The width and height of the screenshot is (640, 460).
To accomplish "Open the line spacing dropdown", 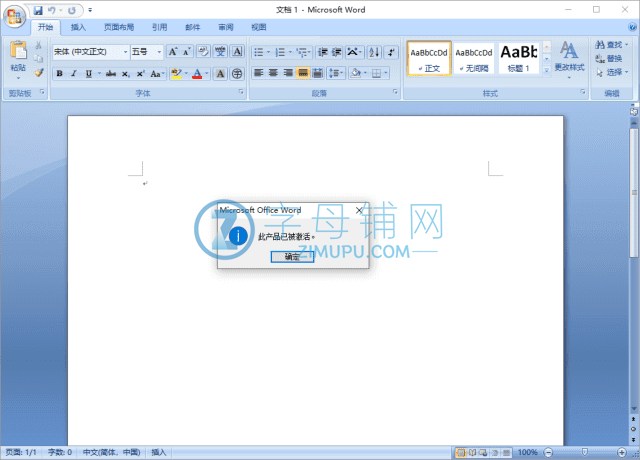I will pyautogui.click(x=336, y=73).
